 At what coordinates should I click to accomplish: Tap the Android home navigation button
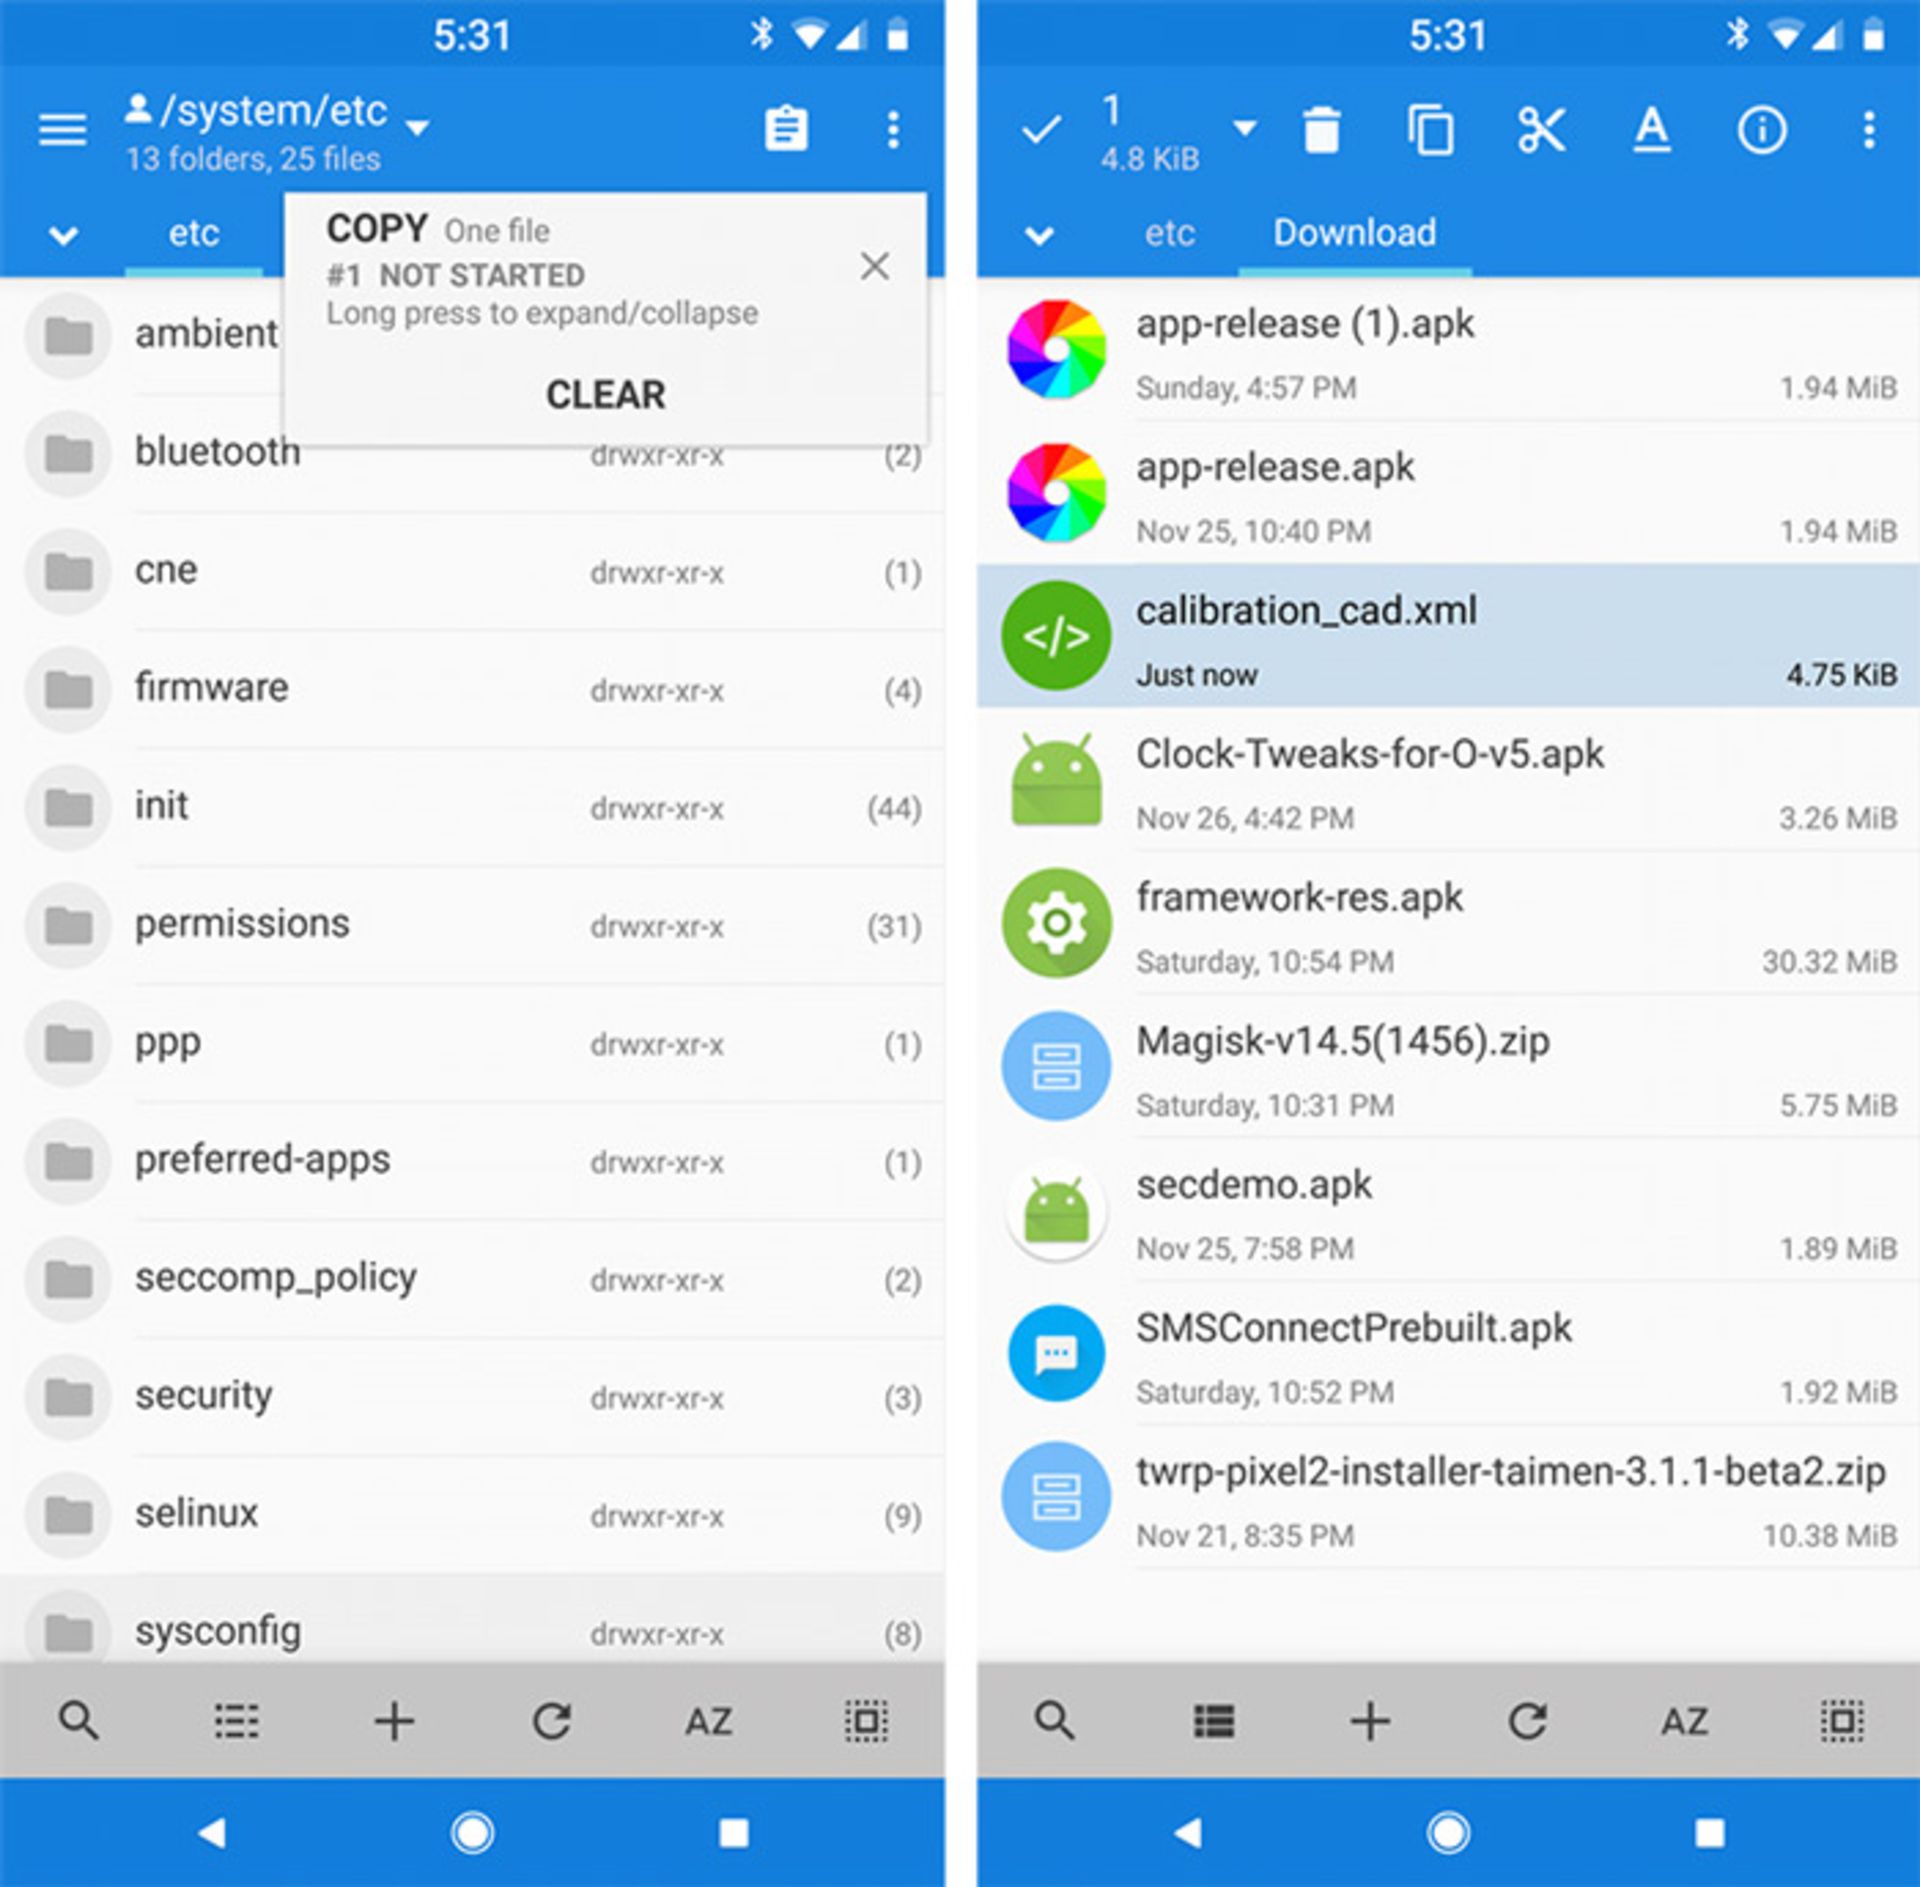pos(472,1833)
